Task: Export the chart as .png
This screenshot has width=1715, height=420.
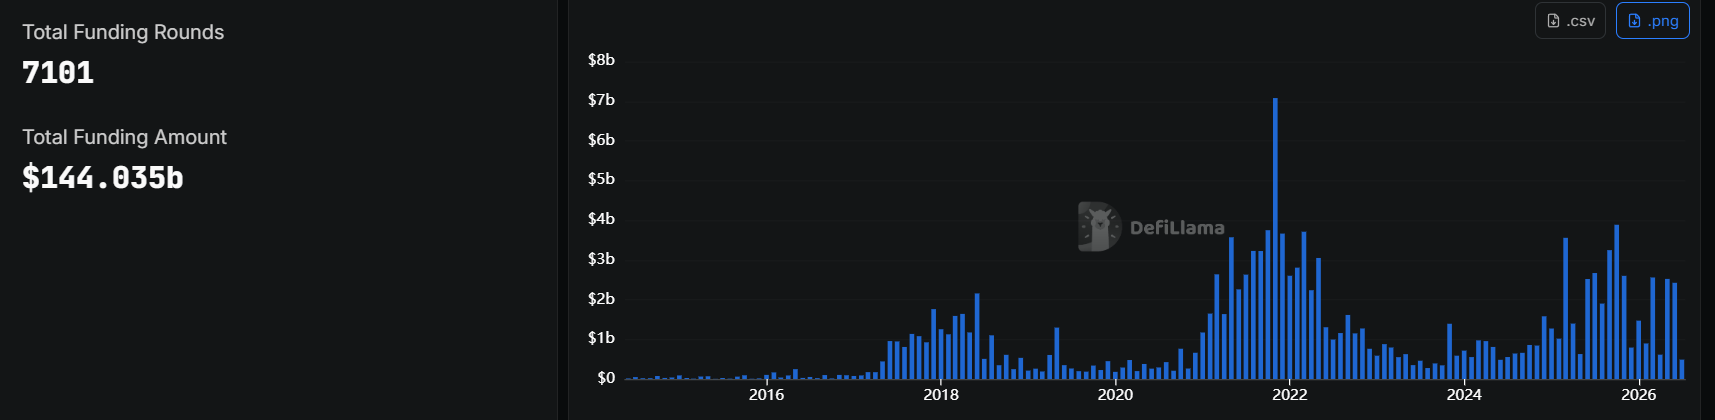Action: (1652, 21)
